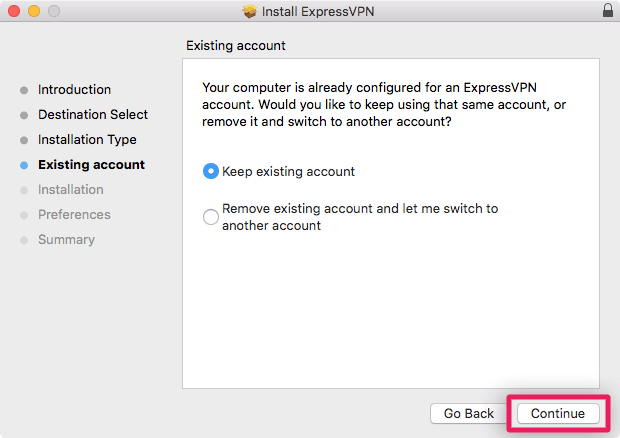The width and height of the screenshot is (620, 438).
Task: Close the installer with red button
Action: click(x=14, y=11)
